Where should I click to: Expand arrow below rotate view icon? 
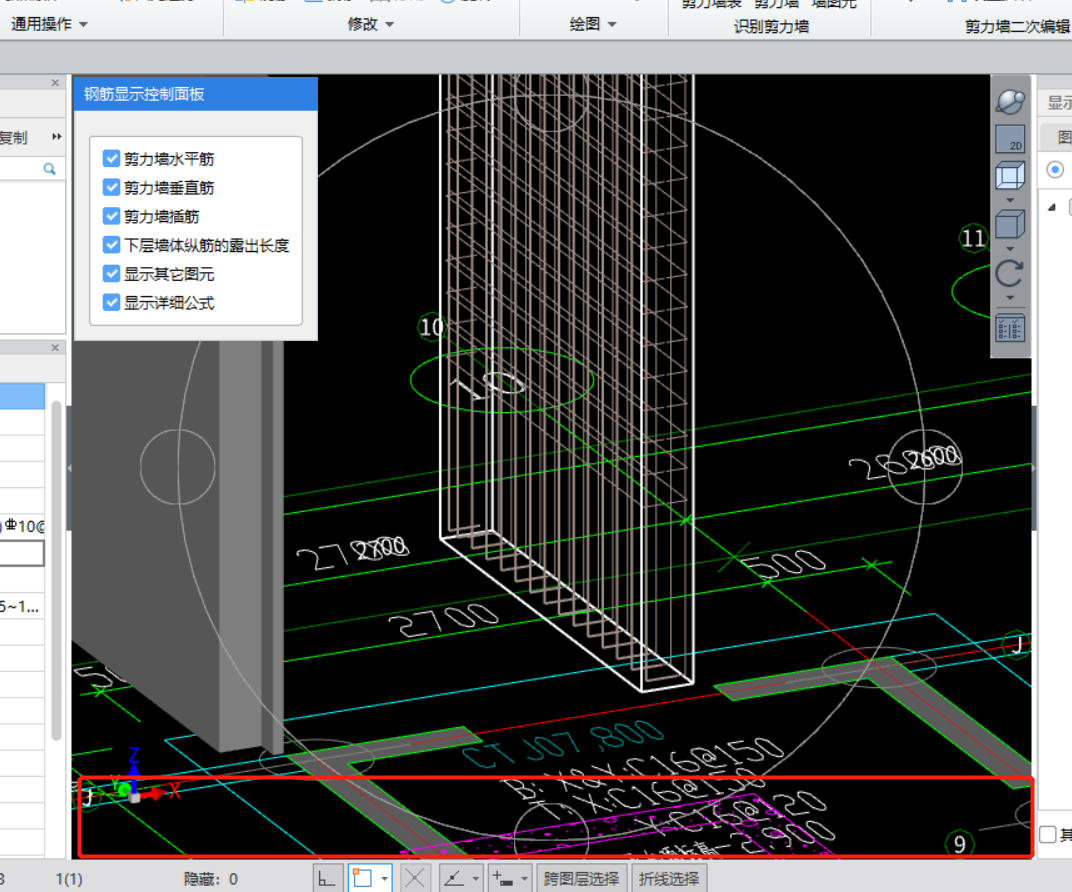pos(1010,297)
